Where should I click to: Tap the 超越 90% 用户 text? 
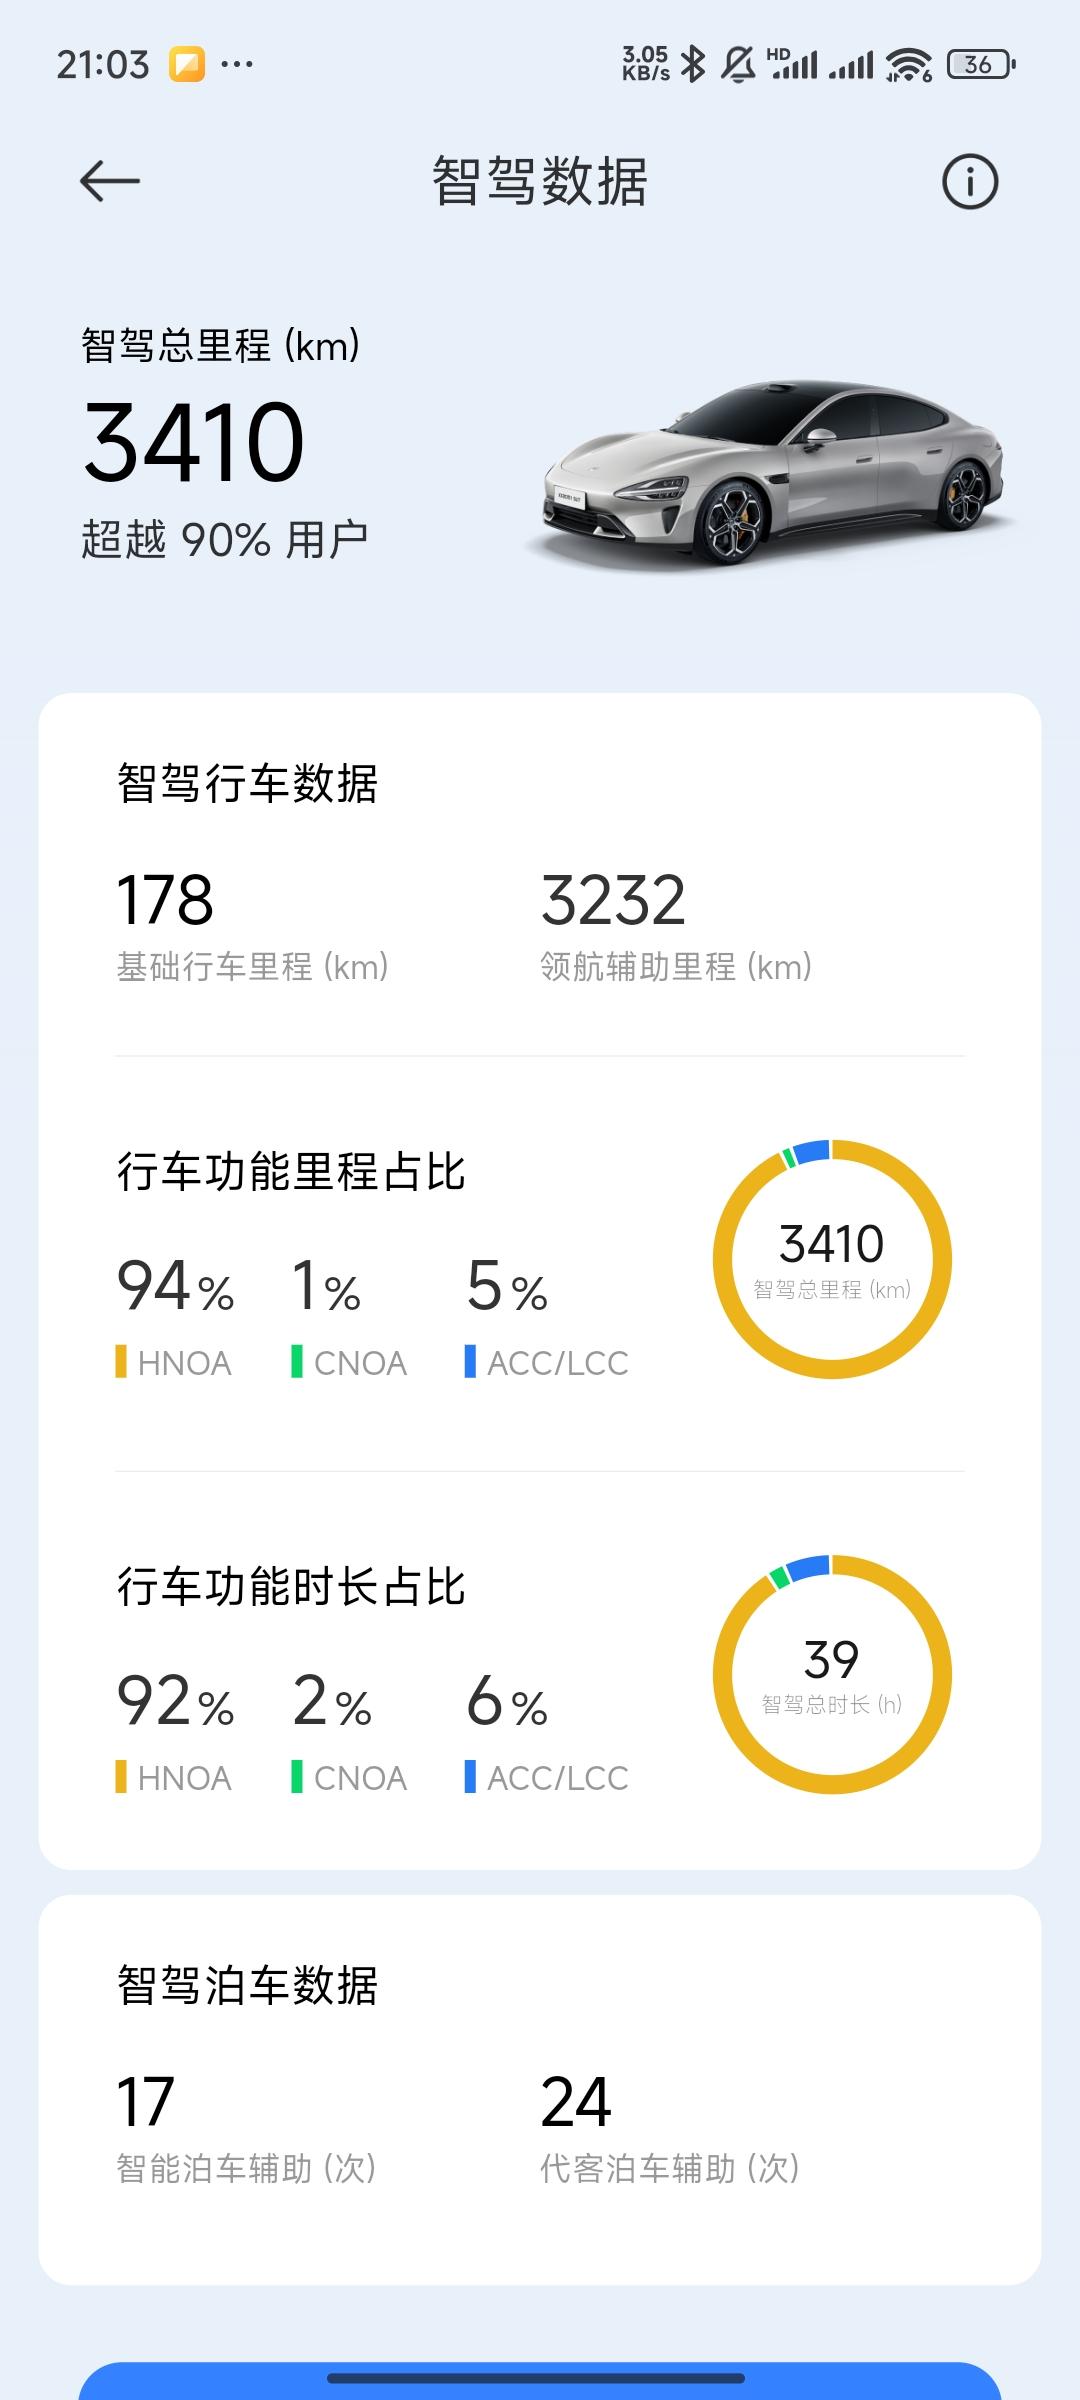point(225,540)
